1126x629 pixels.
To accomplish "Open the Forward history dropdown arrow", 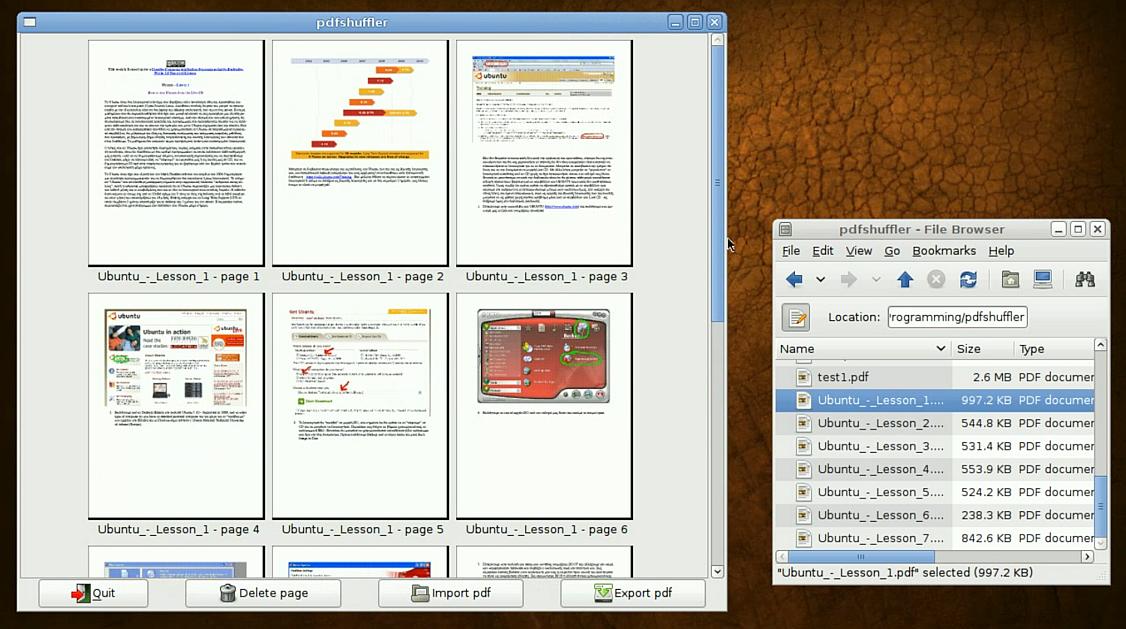I will tap(875, 279).
